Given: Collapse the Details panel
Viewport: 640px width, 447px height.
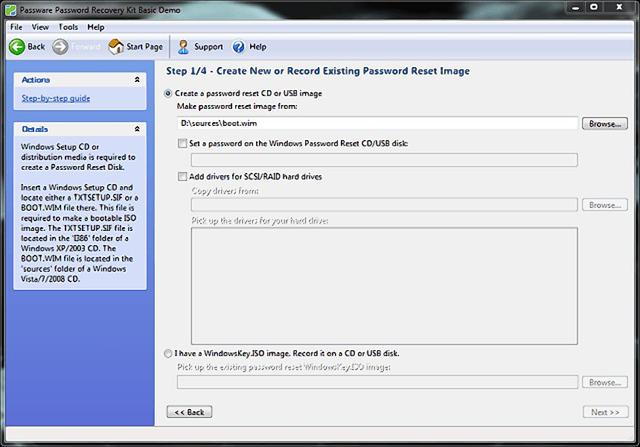Looking at the screenshot, I should 137,129.
